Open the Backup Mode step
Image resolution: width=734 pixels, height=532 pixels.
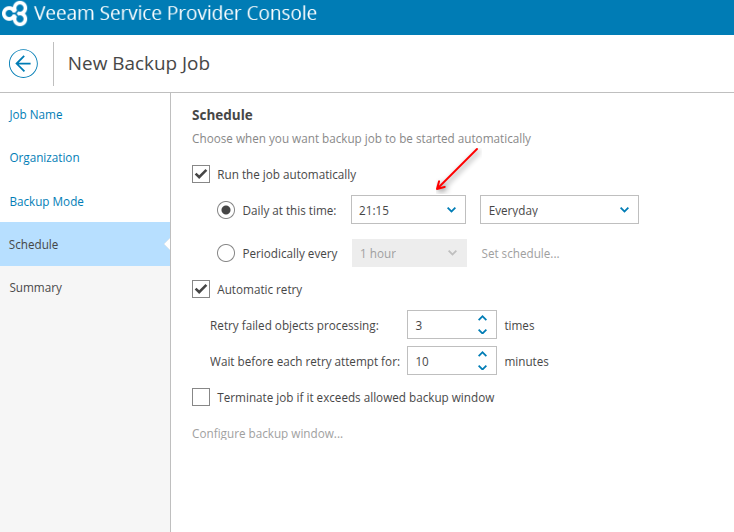(x=47, y=201)
